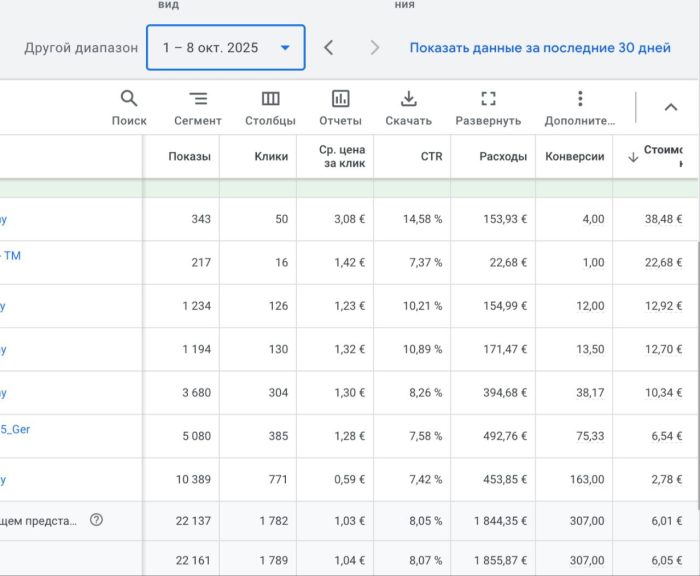Collapse the toolbar with the up chevron
This screenshot has width=700, height=576.
670,108
